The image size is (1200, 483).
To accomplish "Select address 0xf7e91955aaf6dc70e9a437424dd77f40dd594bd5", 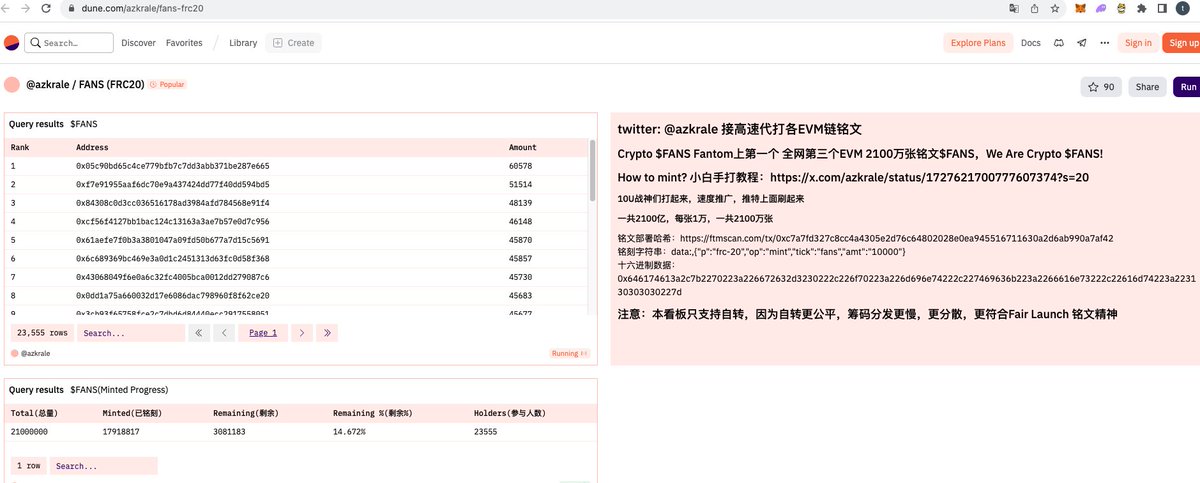I will tap(172, 184).
